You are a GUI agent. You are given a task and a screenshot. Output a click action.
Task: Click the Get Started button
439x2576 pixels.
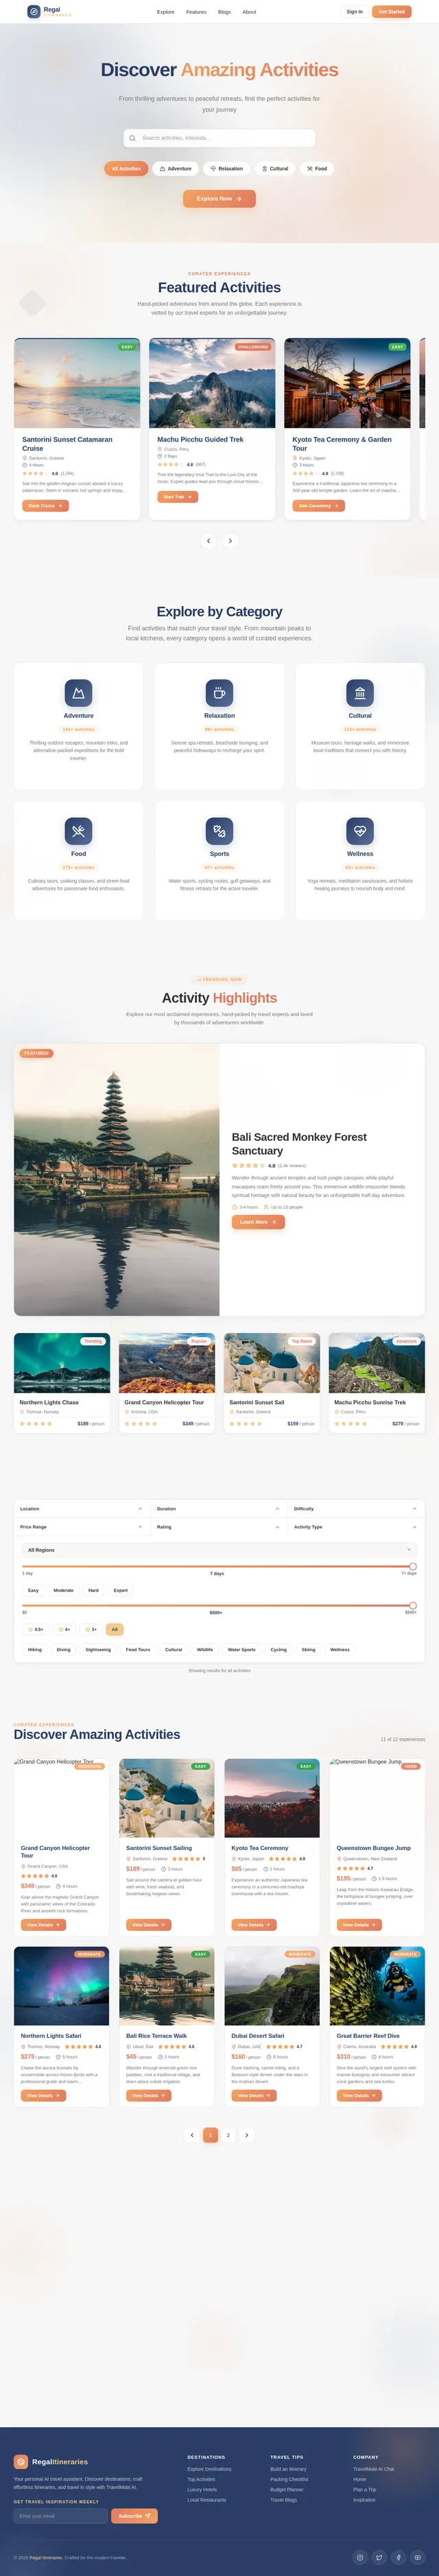[391, 12]
